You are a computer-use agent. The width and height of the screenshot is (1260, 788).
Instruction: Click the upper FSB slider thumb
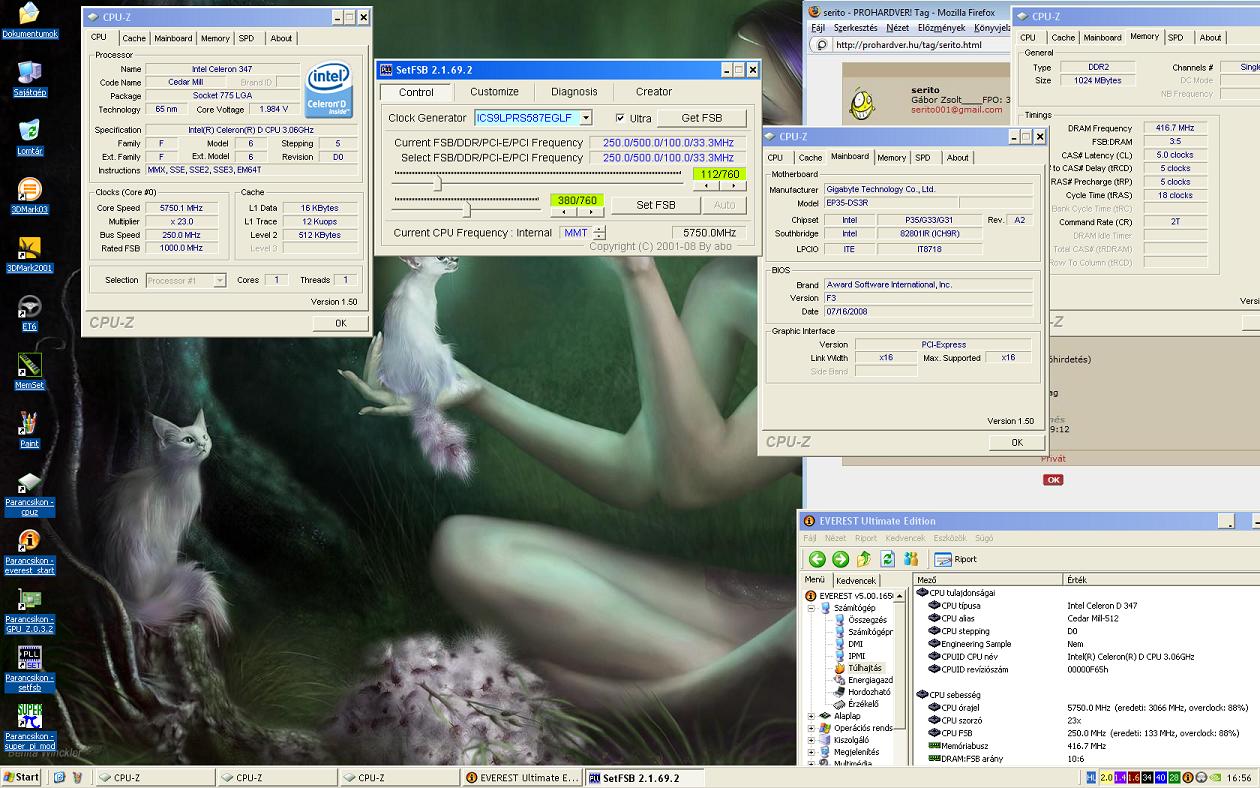pyautogui.click(x=438, y=182)
